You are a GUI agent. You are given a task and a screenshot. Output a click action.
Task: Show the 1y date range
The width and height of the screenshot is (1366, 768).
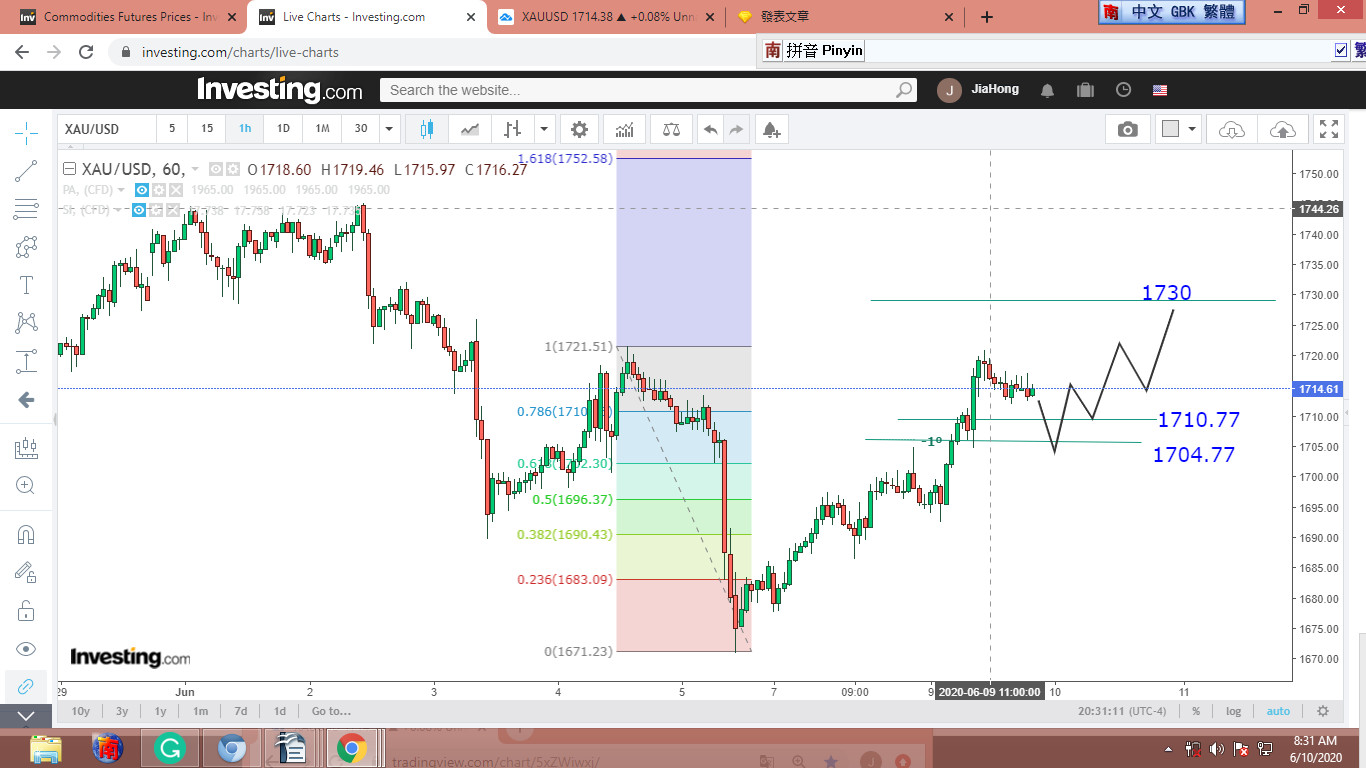[160, 711]
